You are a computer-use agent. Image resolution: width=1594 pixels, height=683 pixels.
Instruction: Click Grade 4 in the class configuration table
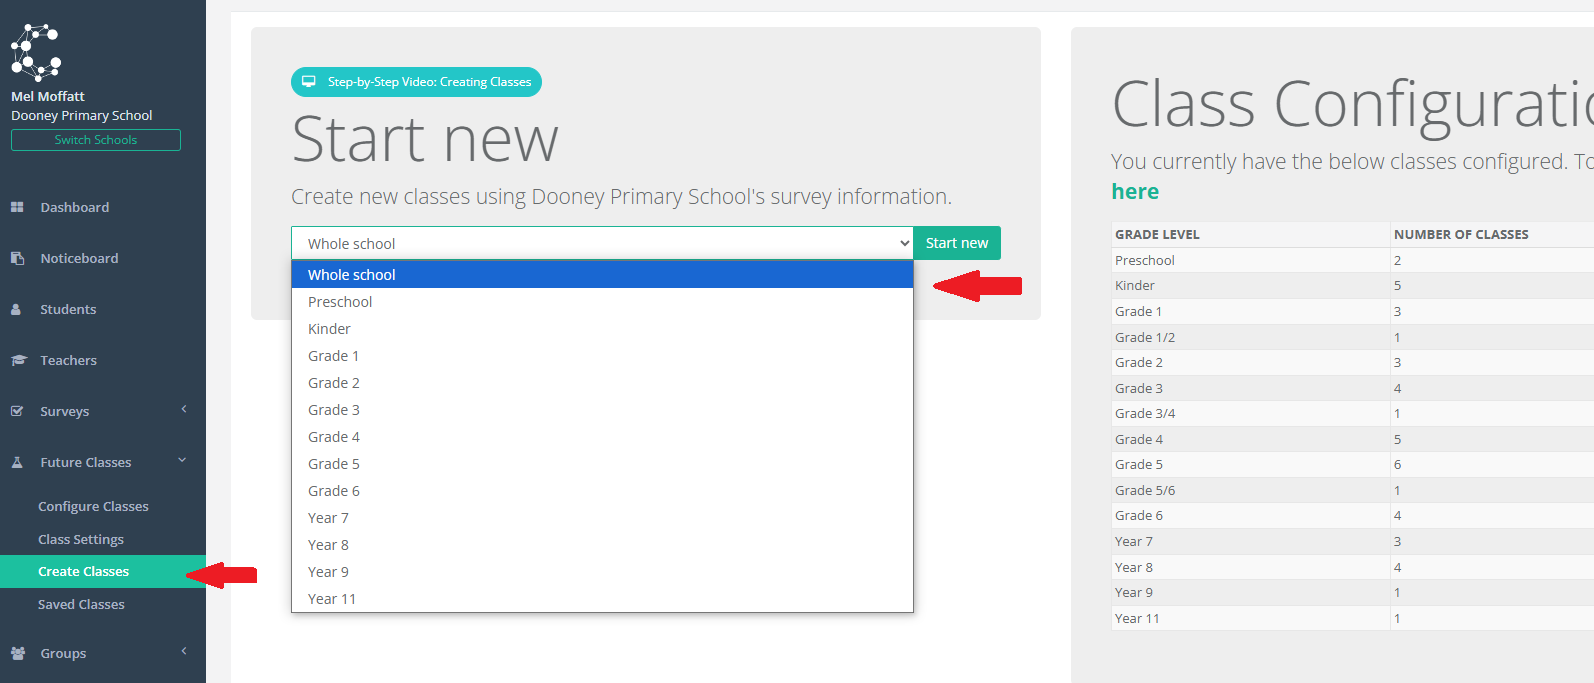1139,439
